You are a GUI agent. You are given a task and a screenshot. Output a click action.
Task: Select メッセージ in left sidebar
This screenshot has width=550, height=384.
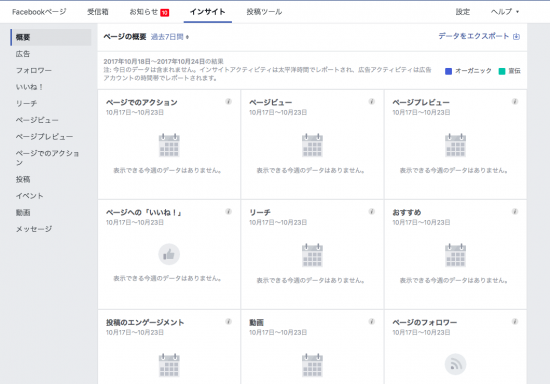[34, 229]
